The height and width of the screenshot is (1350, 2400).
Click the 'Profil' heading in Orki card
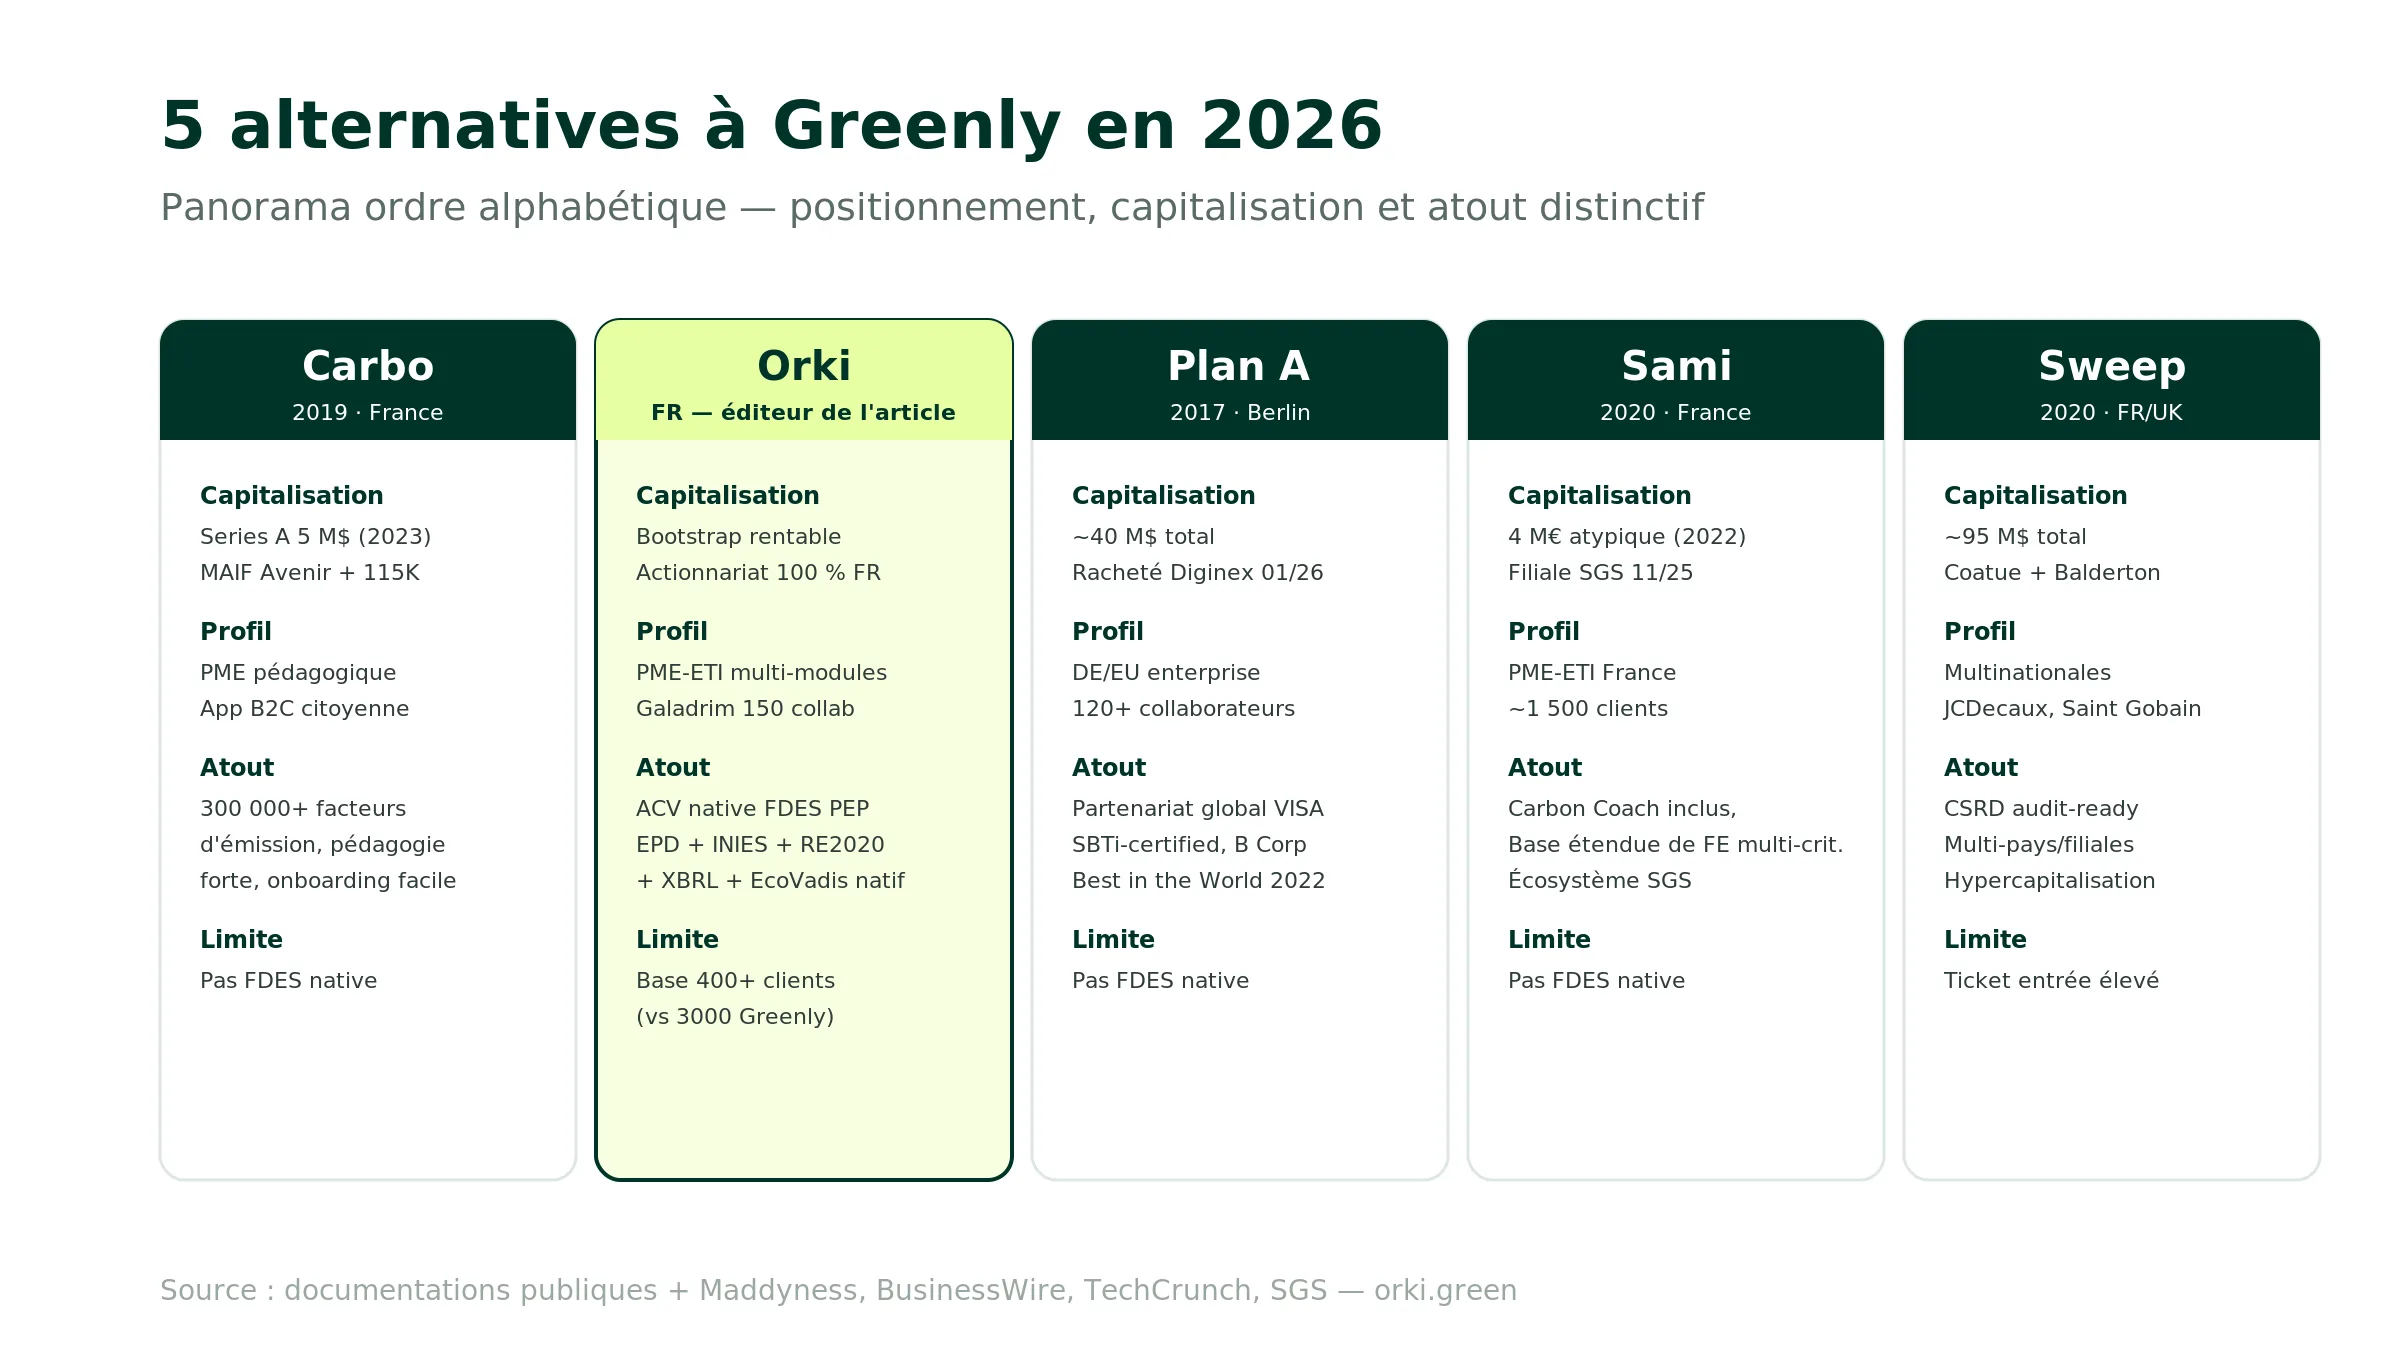(672, 632)
